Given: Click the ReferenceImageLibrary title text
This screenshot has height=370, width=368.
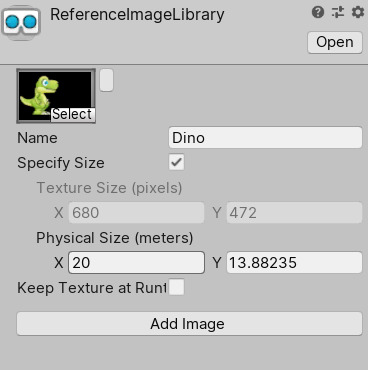Looking at the screenshot, I should point(137,15).
